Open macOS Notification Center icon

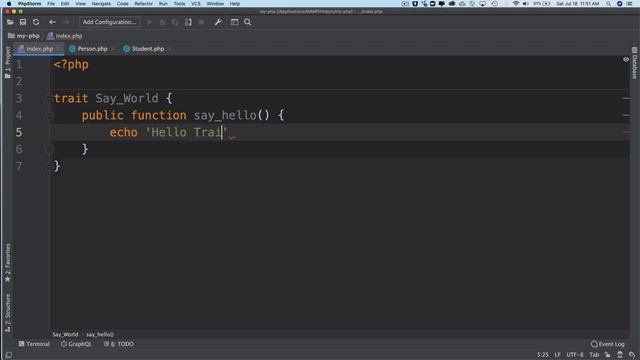coord(629,4)
